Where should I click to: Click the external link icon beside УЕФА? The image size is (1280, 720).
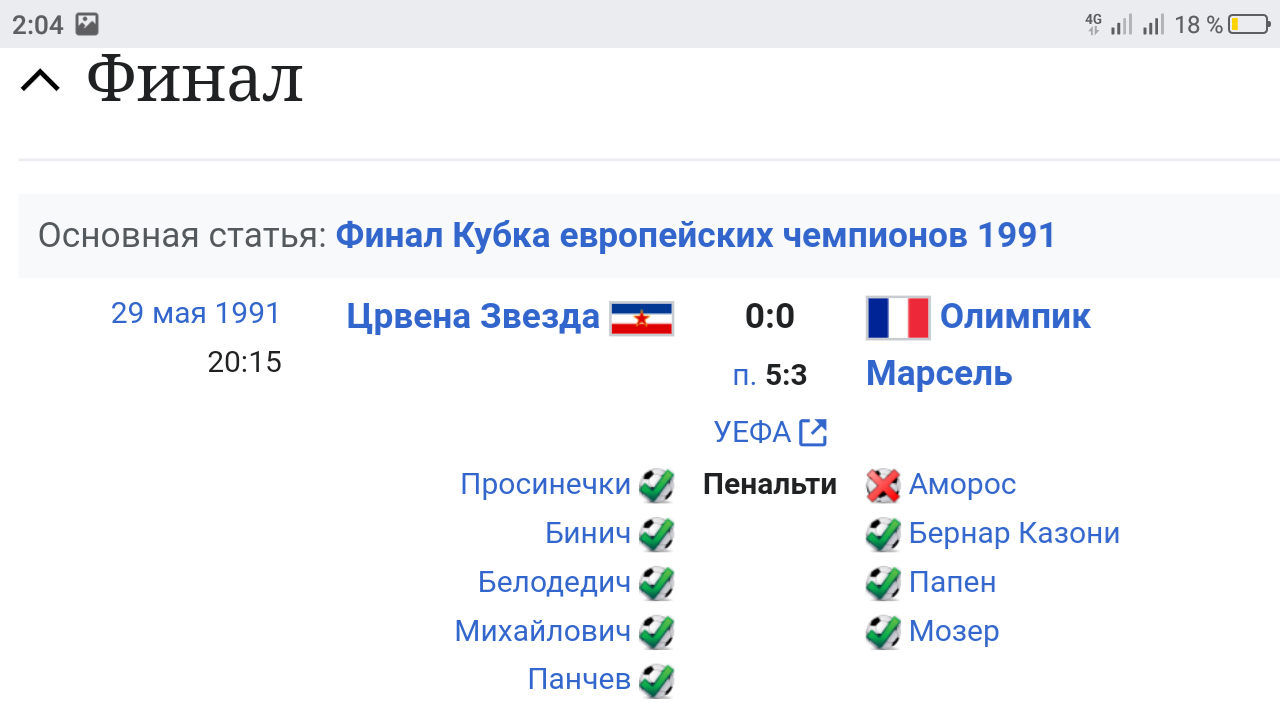click(813, 432)
